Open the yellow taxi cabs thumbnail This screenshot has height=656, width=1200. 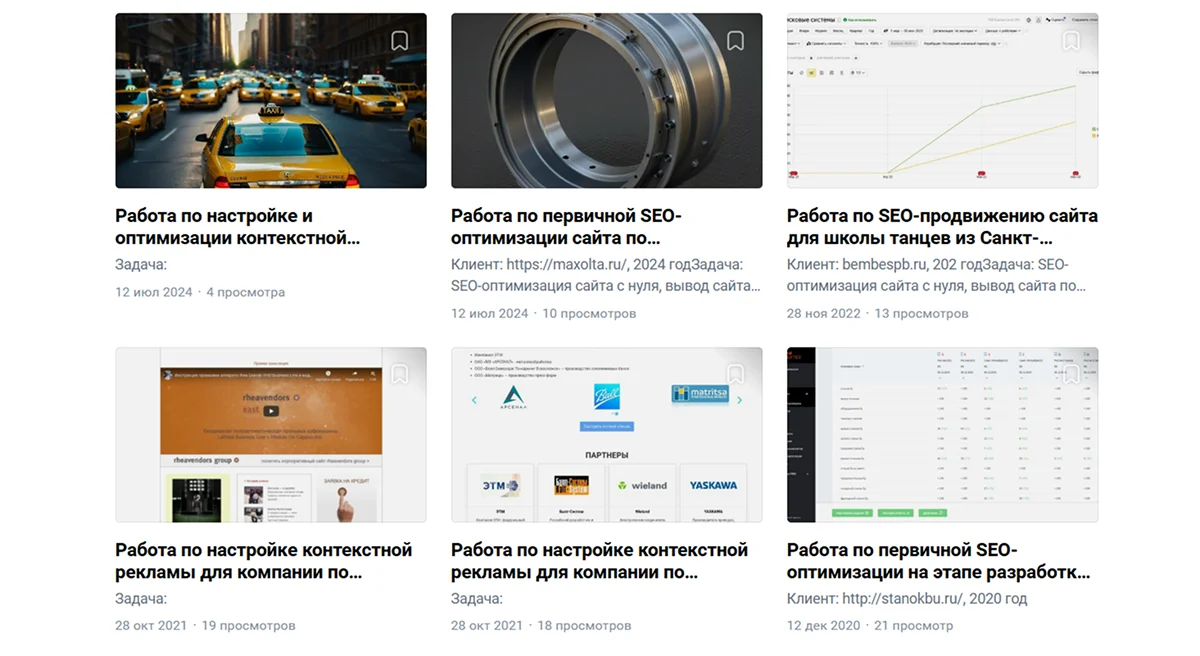(x=270, y=100)
